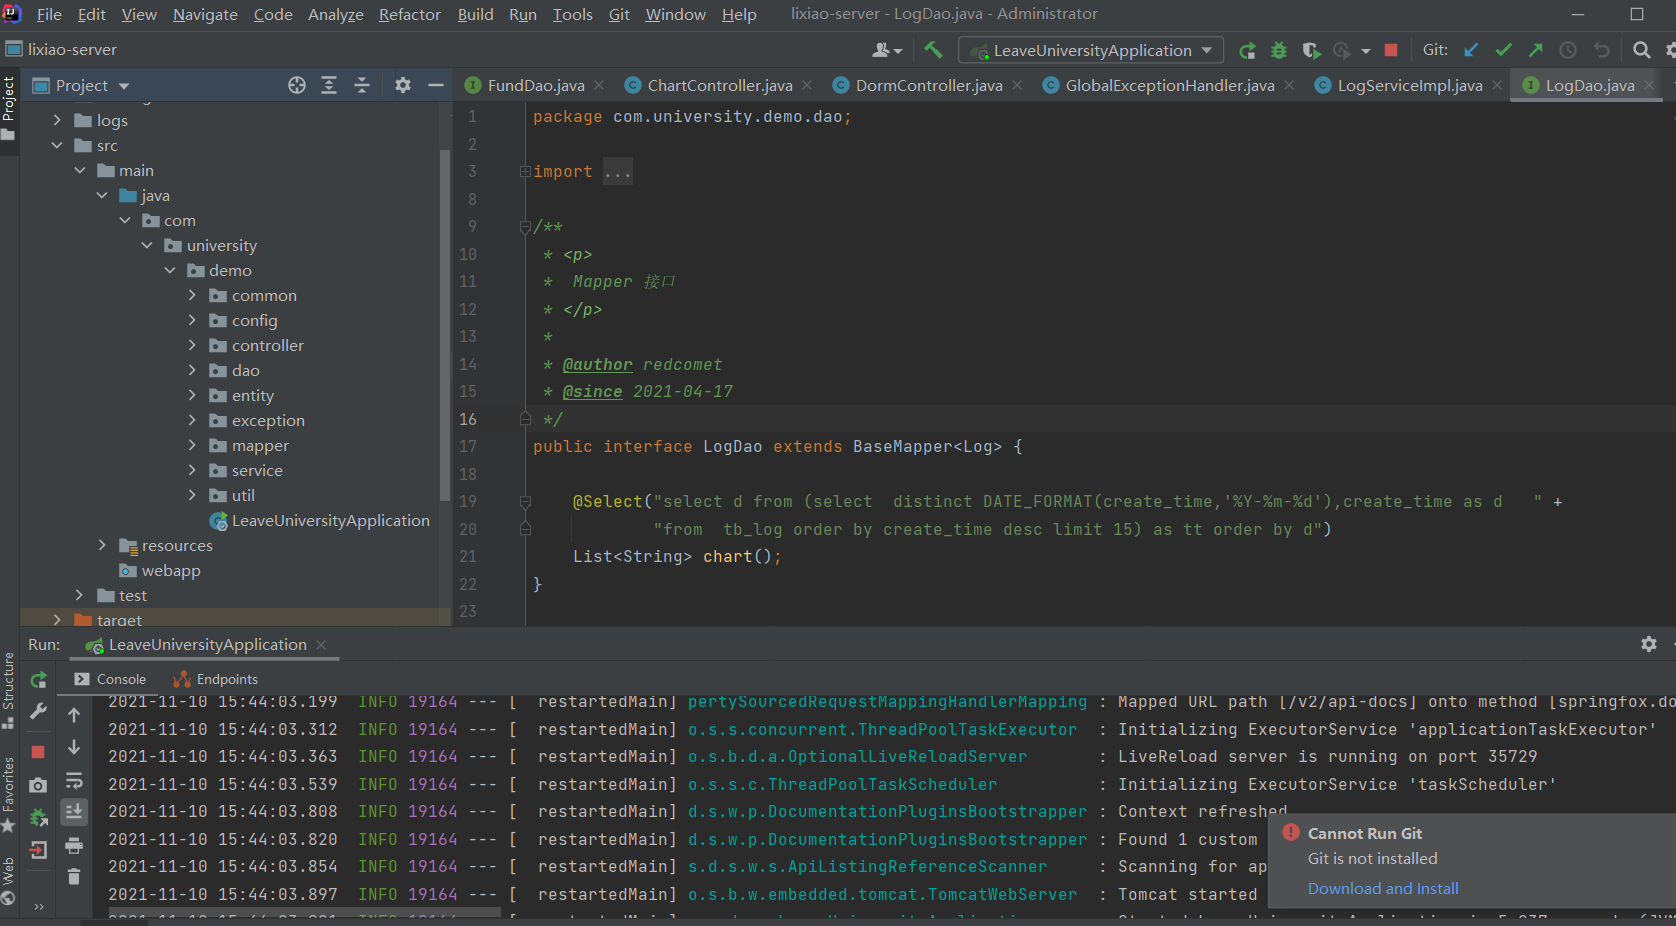1676x926 pixels.
Task: Print console output with printer icon
Action: click(74, 846)
